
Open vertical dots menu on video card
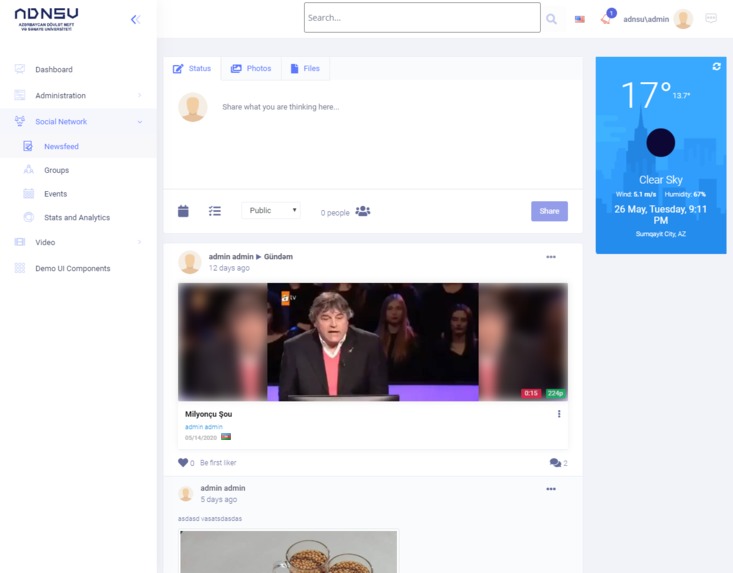[559, 414]
